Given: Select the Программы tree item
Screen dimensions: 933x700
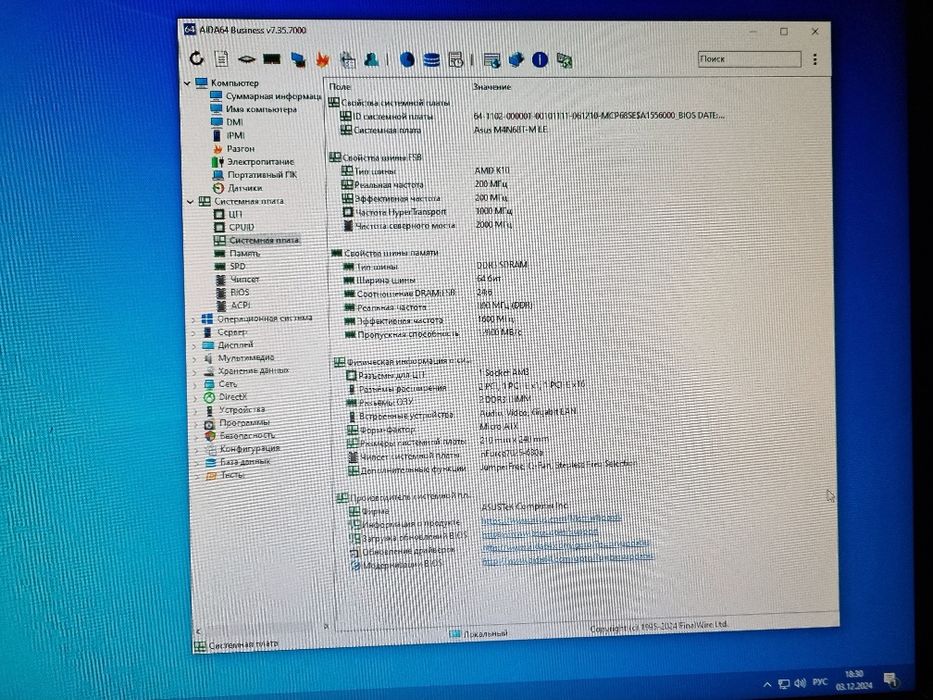Looking at the screenshot, I should coord(245,423).
